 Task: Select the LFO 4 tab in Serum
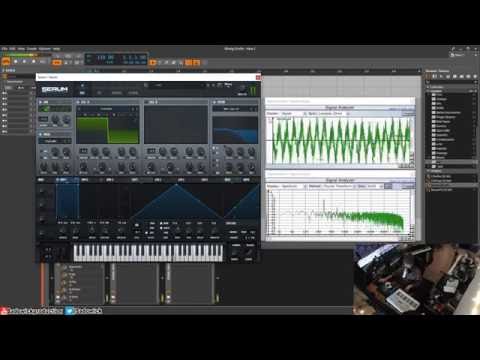coord(204,180)
